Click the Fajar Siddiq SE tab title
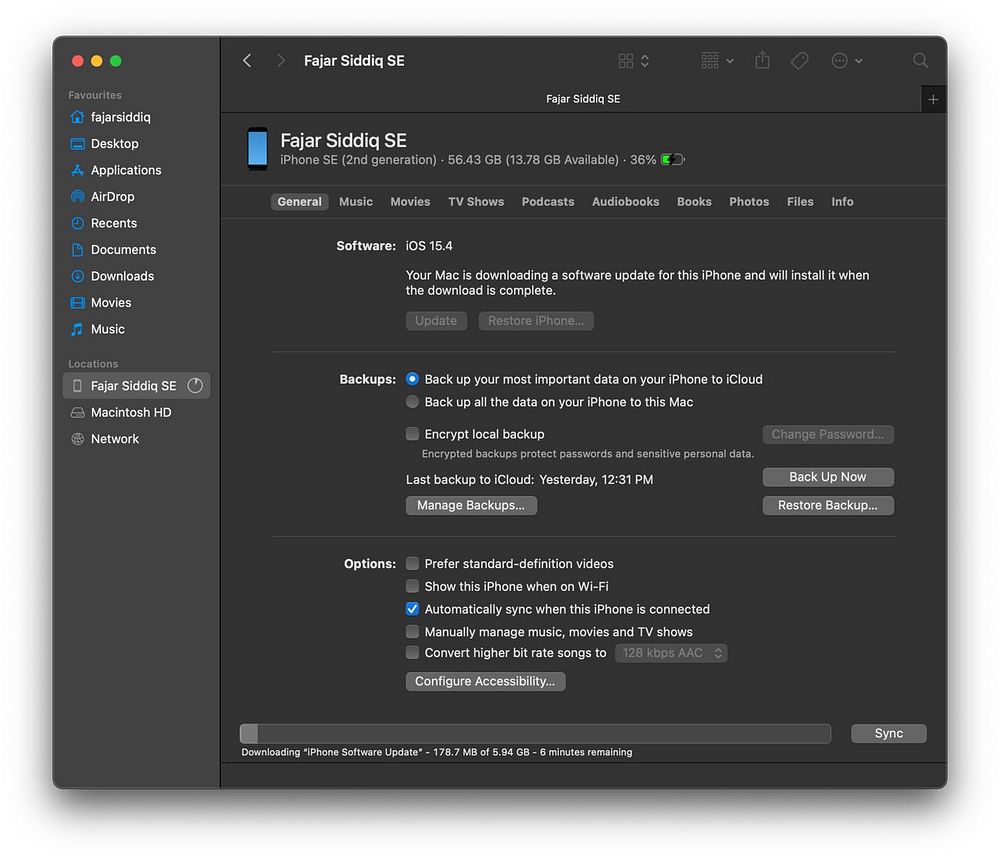This screenshot has height=859, width=1000. tap(583, 99)
